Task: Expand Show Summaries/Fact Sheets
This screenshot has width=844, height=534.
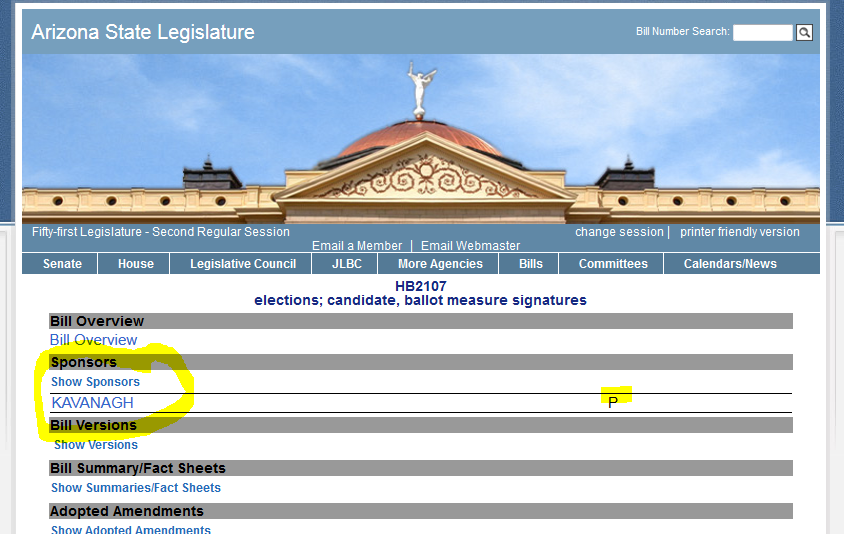Action: [136, 488]
